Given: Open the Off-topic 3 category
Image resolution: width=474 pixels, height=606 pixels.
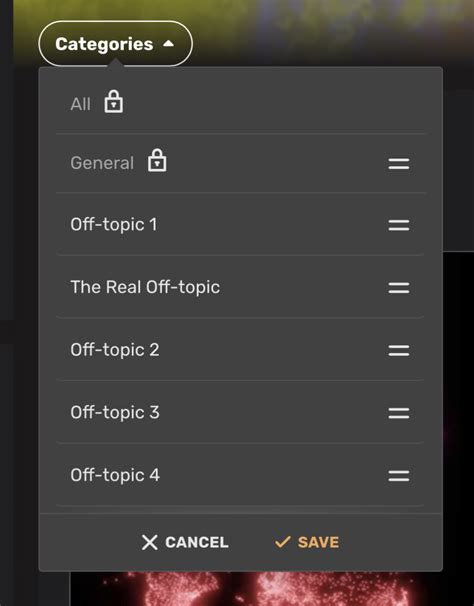Looking at the screenshot, I should tap(115, 412).
